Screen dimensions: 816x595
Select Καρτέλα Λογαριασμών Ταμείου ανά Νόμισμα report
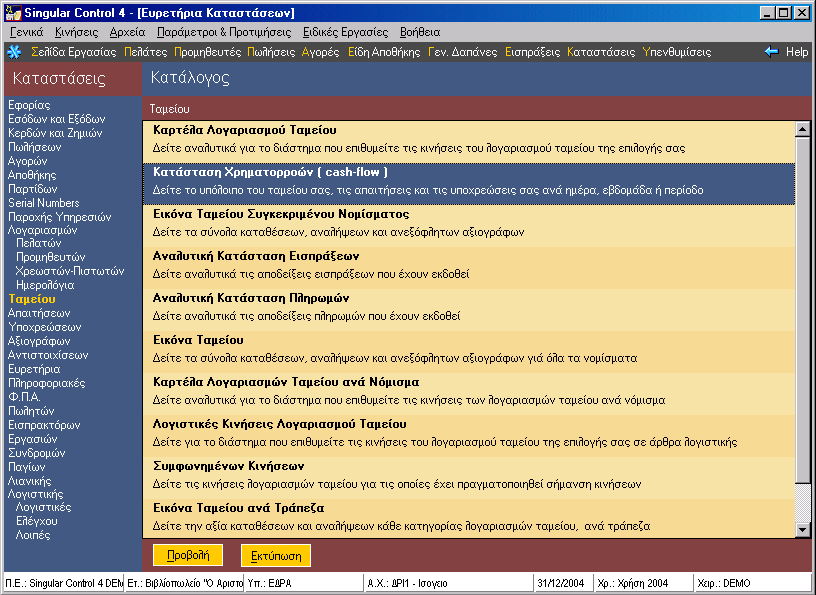469,394
